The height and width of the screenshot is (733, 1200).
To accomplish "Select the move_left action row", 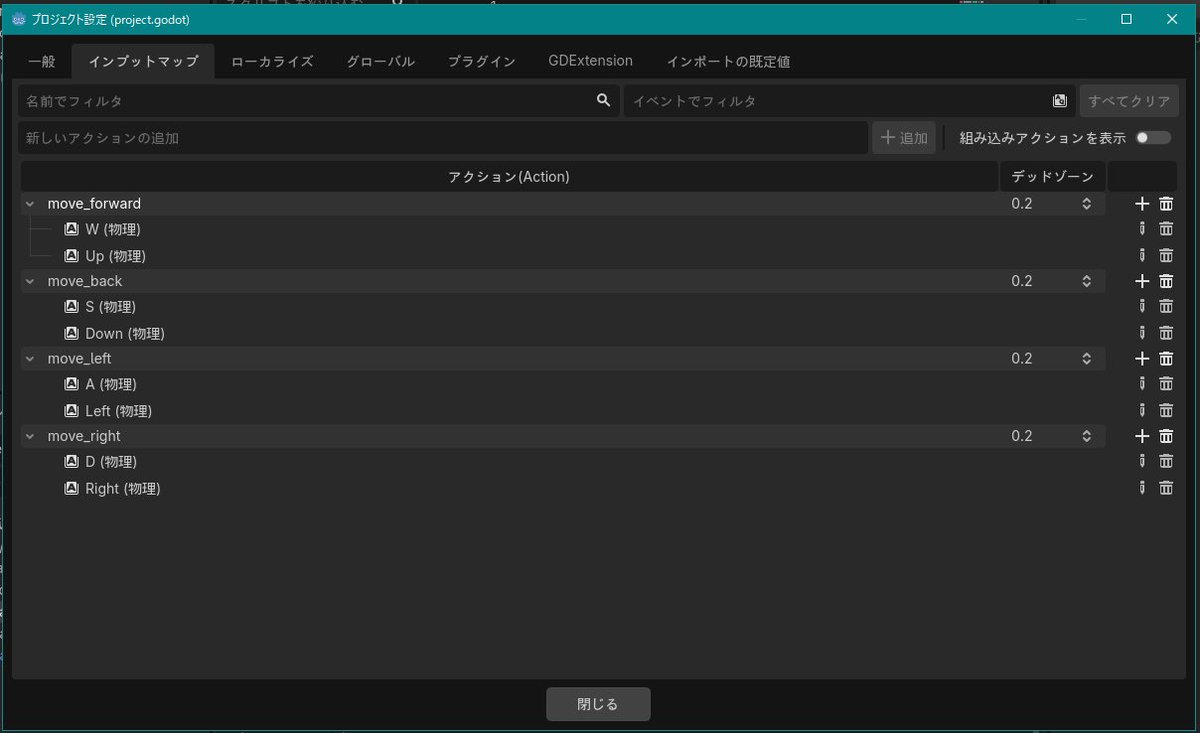I will (x=563, y=358).
